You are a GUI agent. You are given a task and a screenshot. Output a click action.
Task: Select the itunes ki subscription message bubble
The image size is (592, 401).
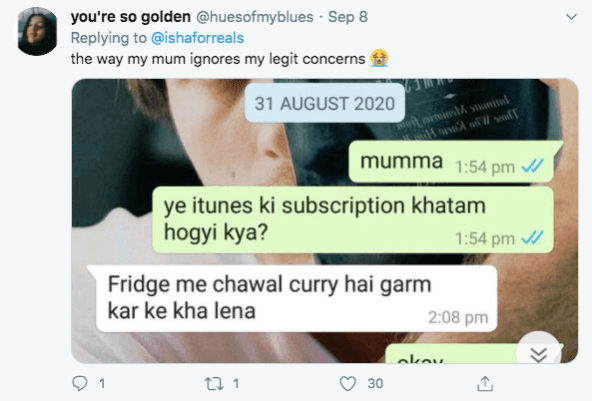tap(353, 219)
